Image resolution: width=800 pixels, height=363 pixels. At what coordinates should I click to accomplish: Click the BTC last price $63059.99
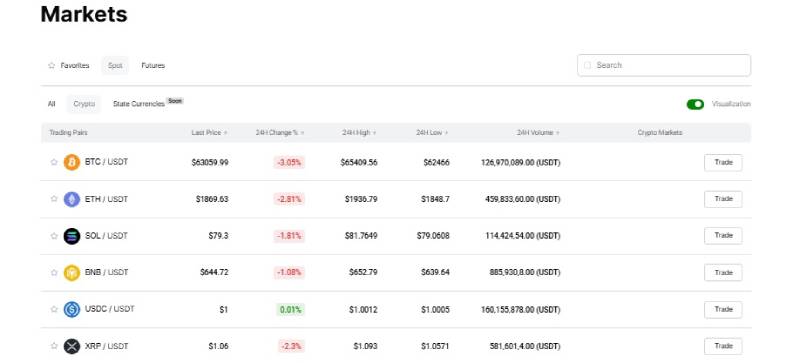[210, 162]
